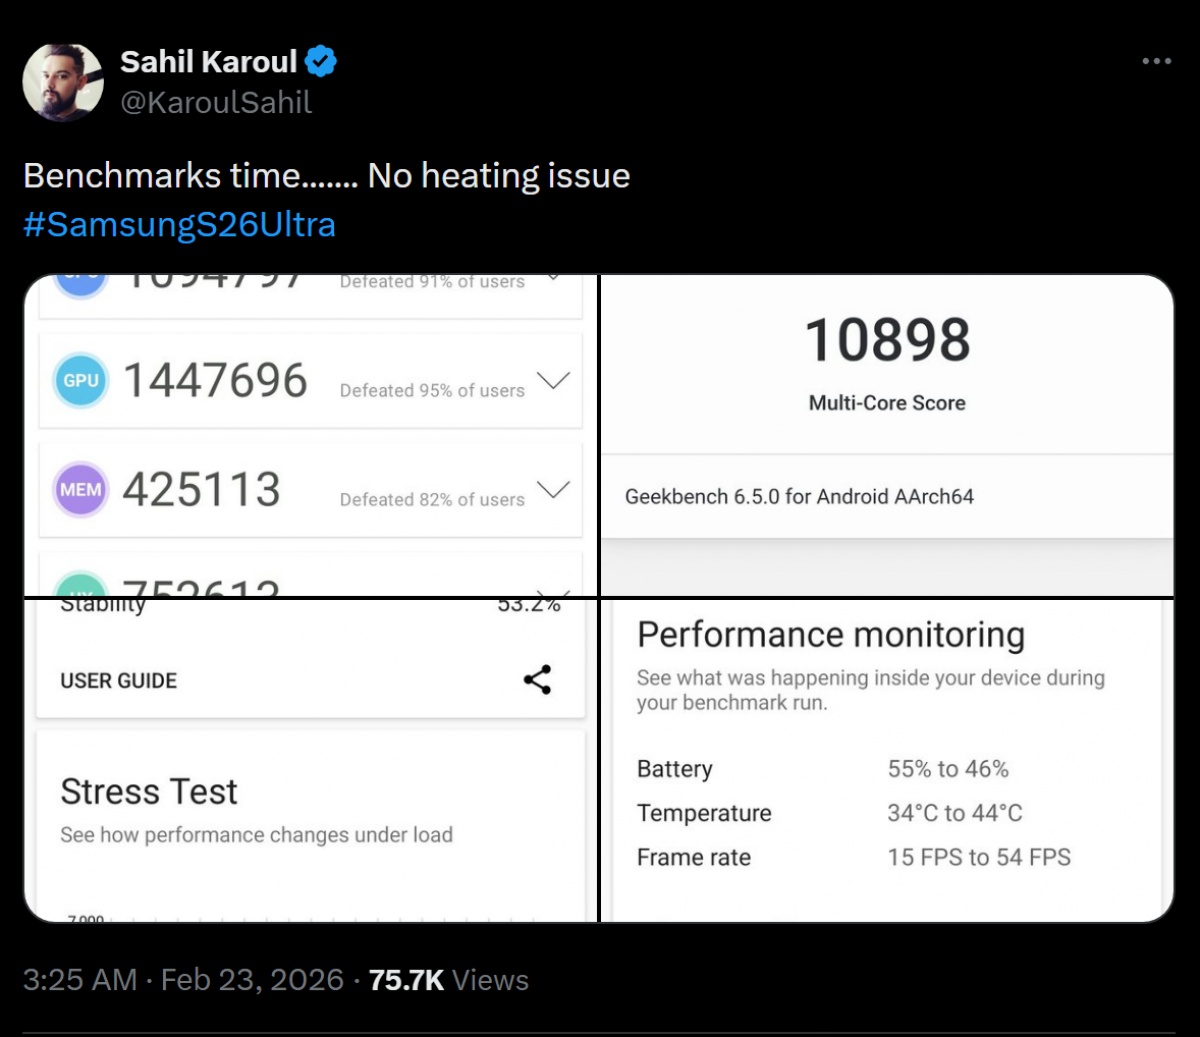Tap the share icon beside User Guide

tap(537, 680)
